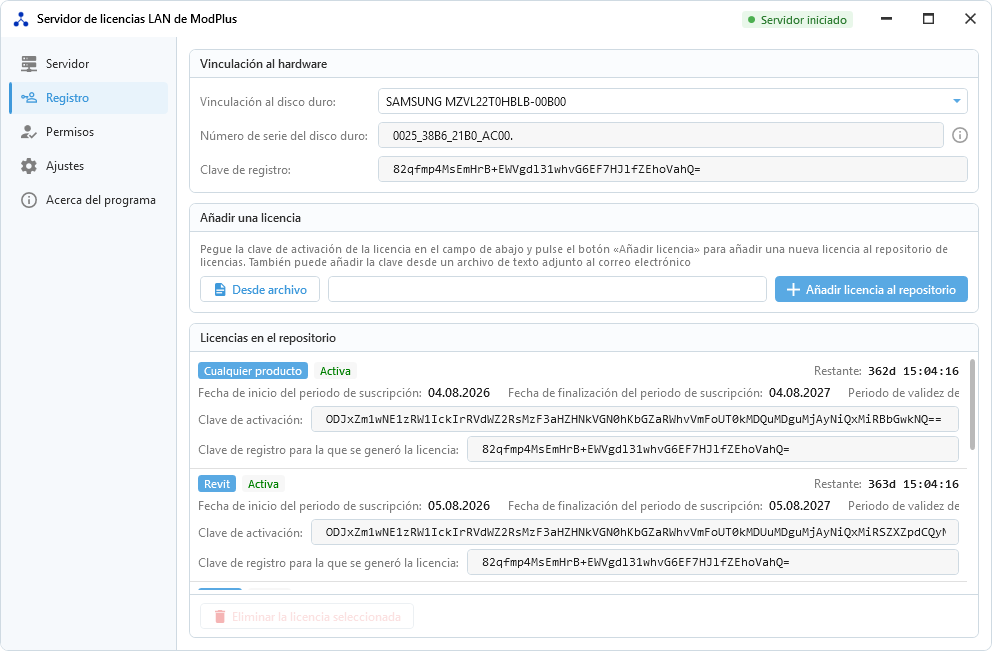Click start date 05.08.2026
Image resolution: width=992 pixels, height=651 pixels.
459,506
